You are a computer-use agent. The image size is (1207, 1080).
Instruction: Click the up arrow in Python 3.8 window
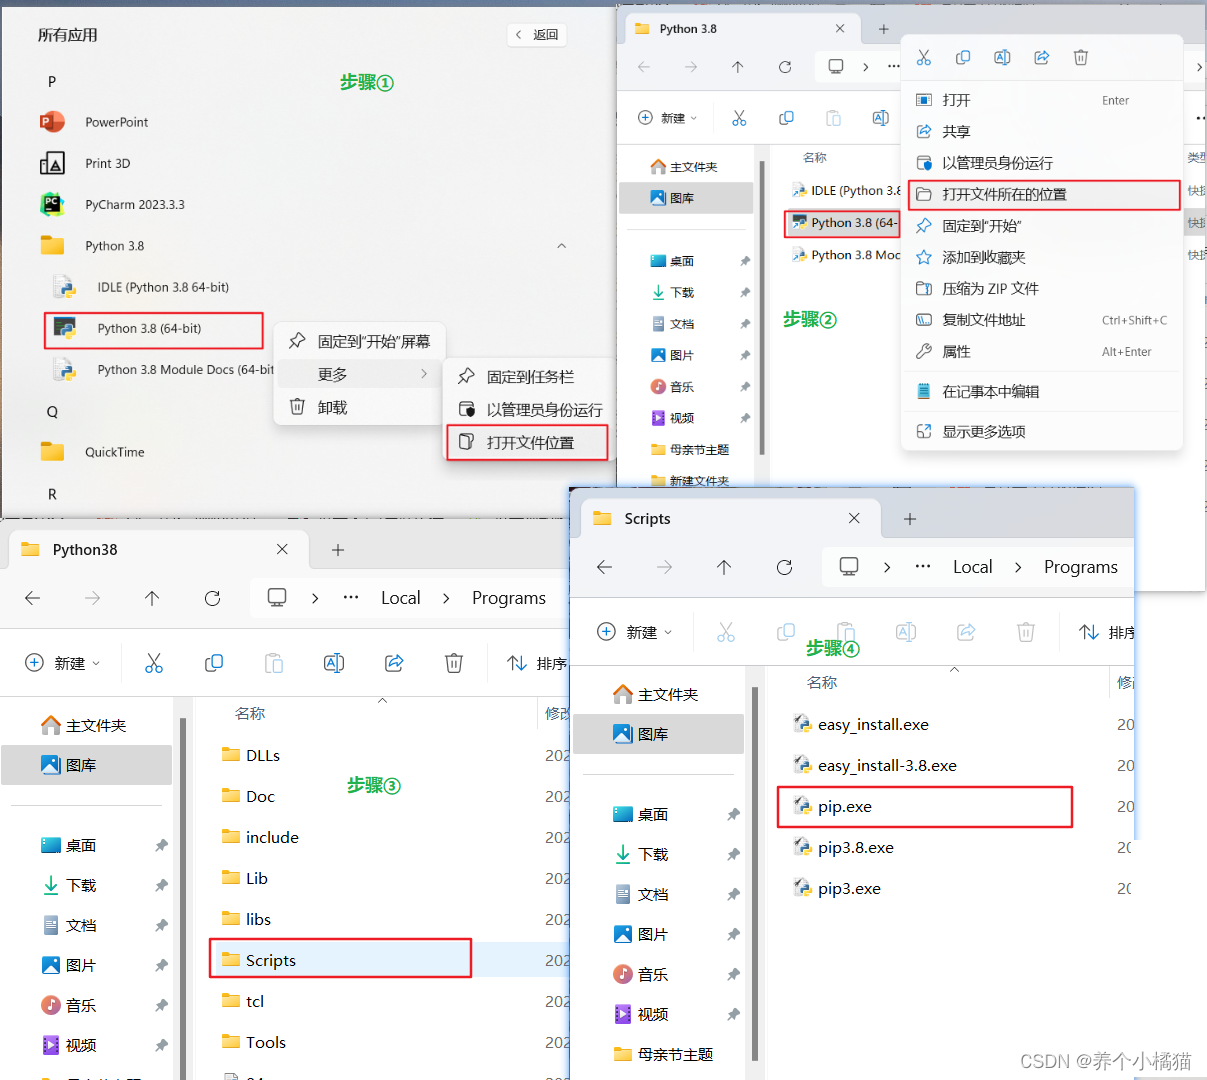[x=738, y=67]
